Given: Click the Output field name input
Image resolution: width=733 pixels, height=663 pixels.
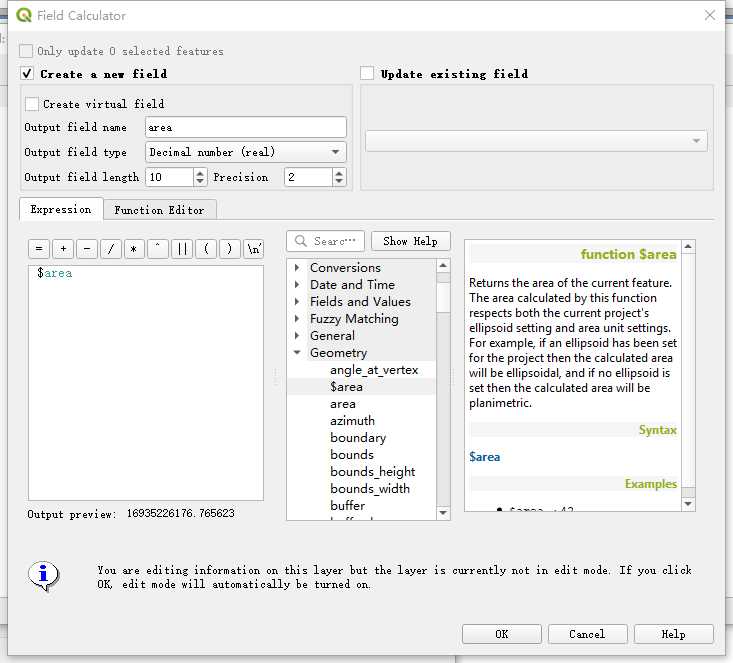Looking at the screenshot, I should 246,127.
